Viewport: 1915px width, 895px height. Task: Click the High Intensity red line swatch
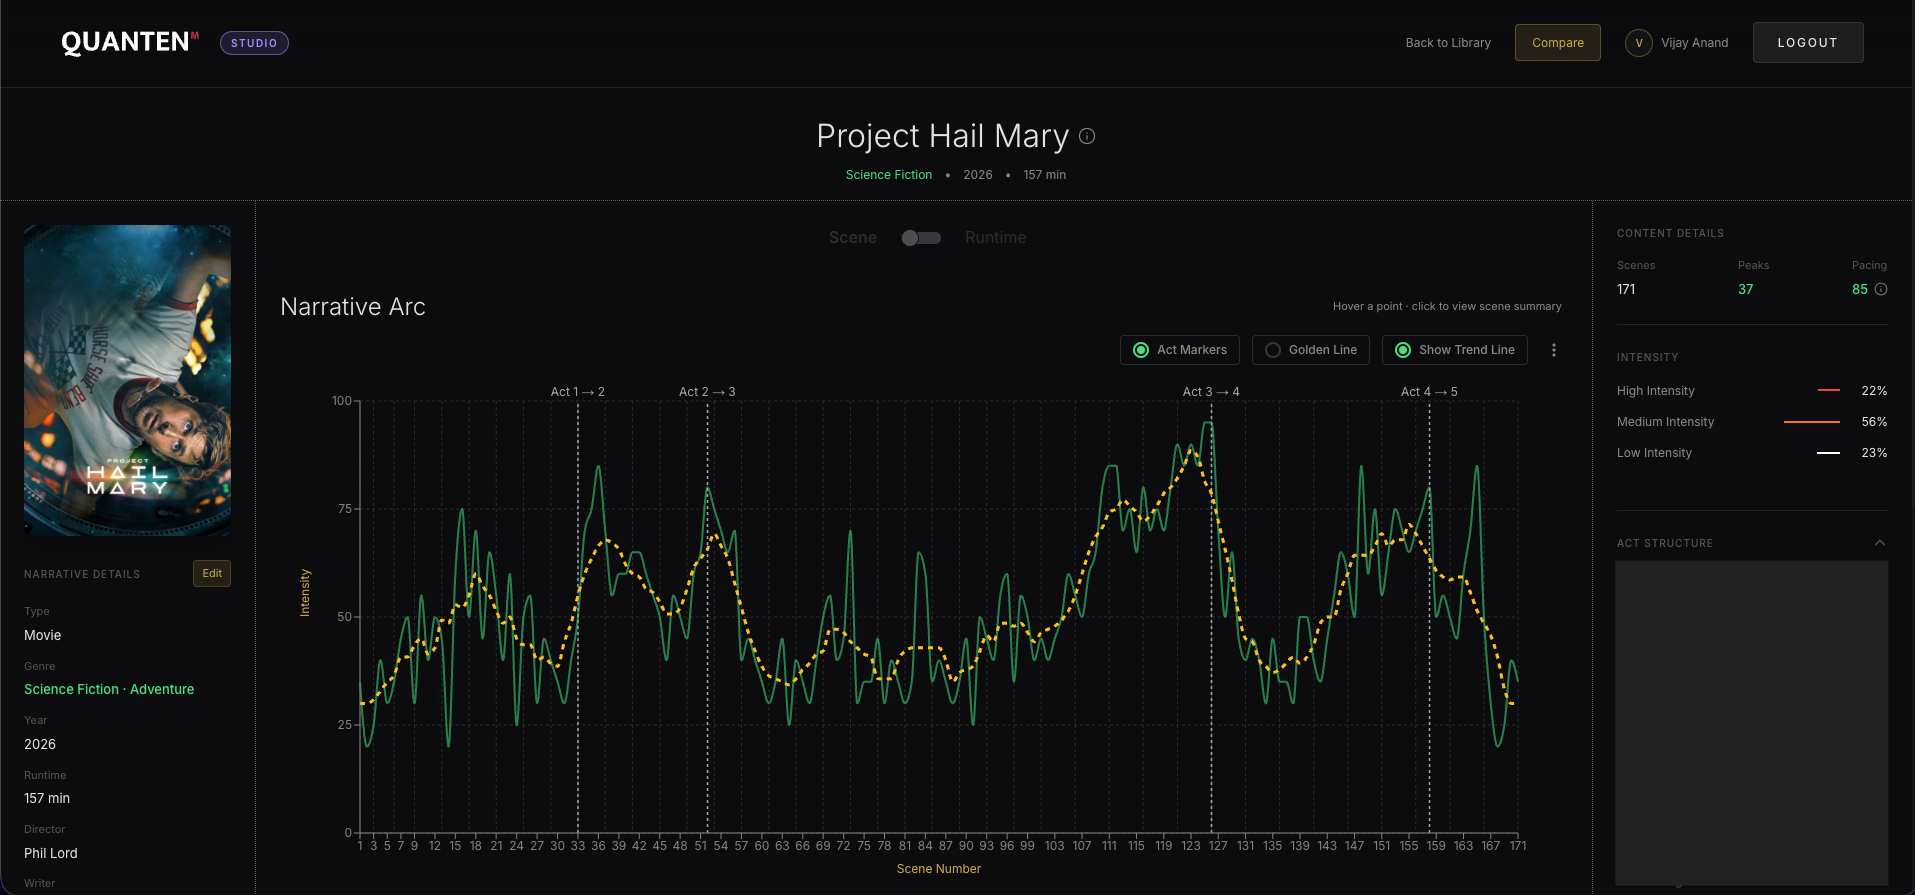[1828, 391]
